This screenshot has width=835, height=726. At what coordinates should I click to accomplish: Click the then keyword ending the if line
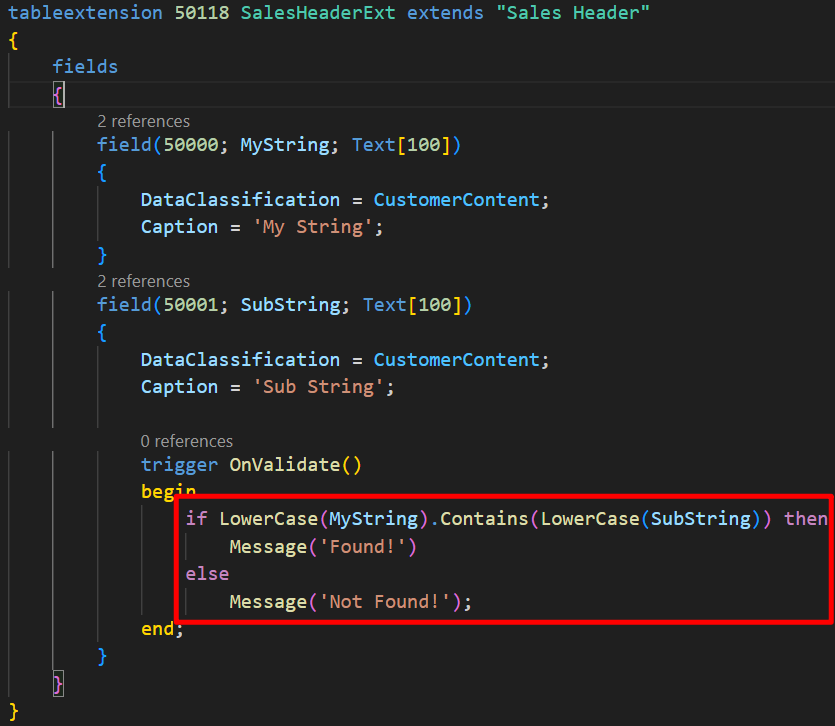tap(805, 518)
